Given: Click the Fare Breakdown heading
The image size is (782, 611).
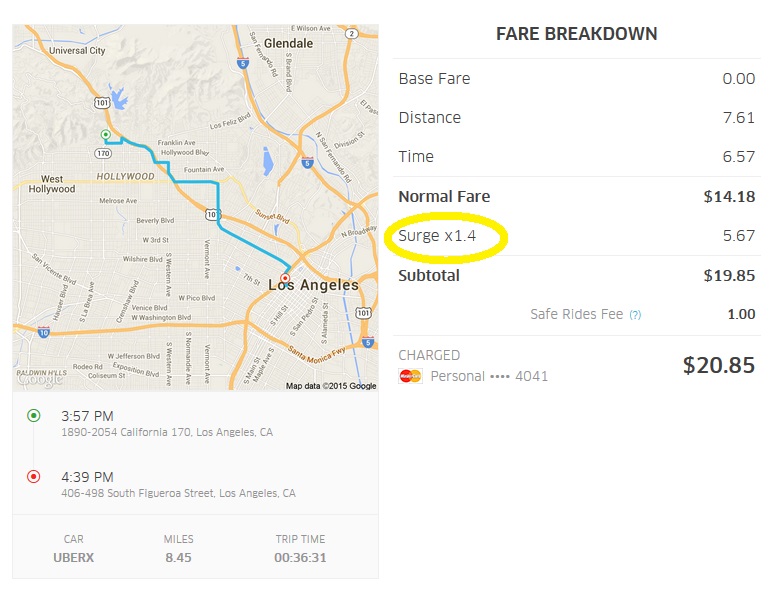Looking at the screenshot, I should point(576,34).
